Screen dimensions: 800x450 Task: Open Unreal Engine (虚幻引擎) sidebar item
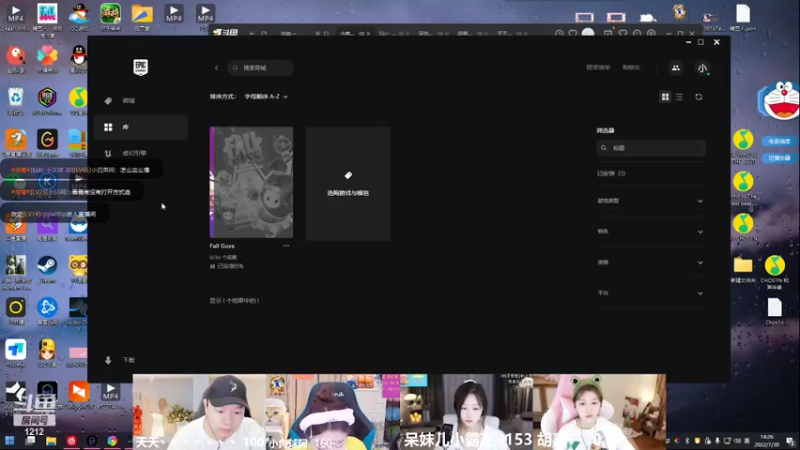(x=141, y=153)
